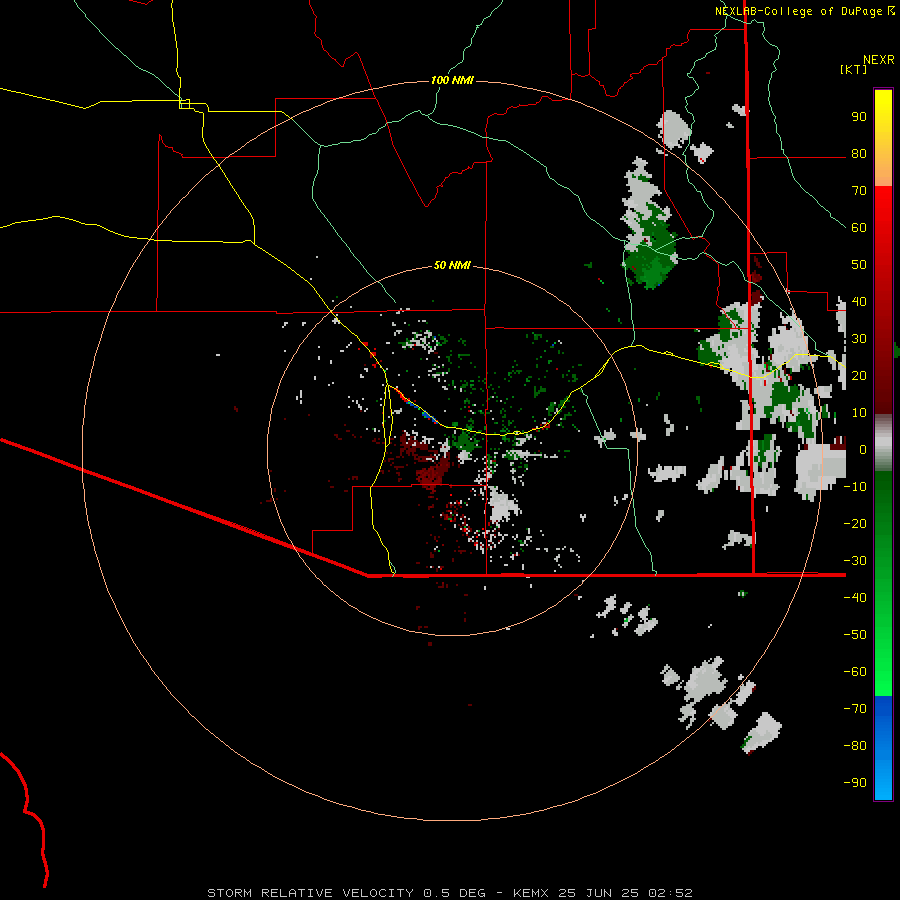Screen dimensions: 900x900
Task: Click the 40 value on the velocity scale
Action: [859, 301]
